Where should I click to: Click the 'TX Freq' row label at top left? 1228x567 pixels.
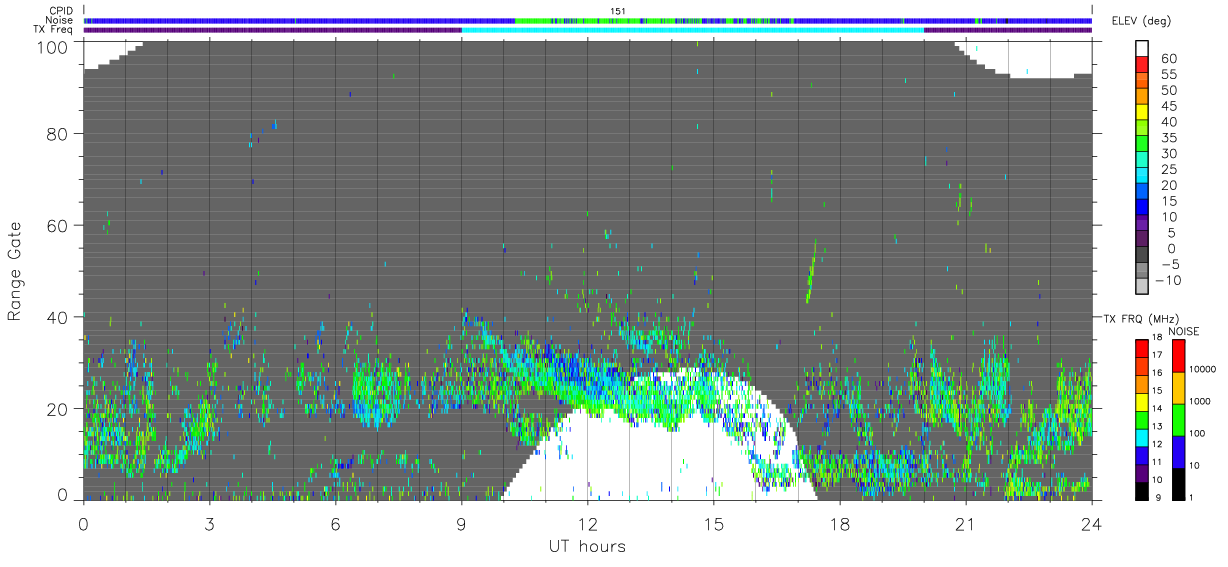[55, 30]
